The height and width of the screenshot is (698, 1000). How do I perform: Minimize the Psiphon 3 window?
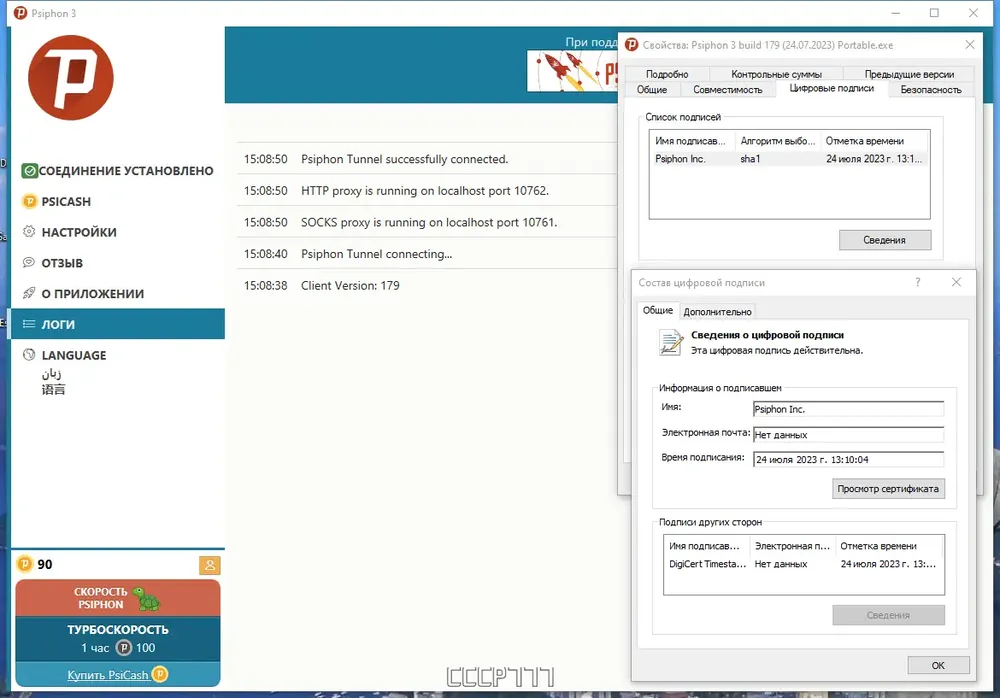coord(895,13)
